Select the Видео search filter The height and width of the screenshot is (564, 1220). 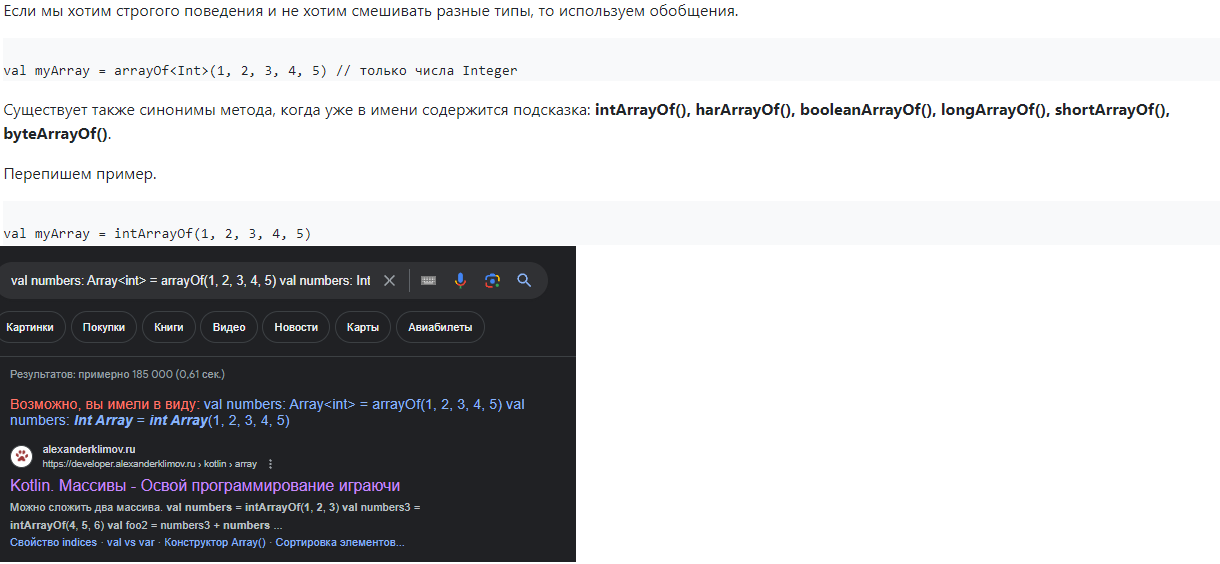pyautogui.click(x=229, y=327)
